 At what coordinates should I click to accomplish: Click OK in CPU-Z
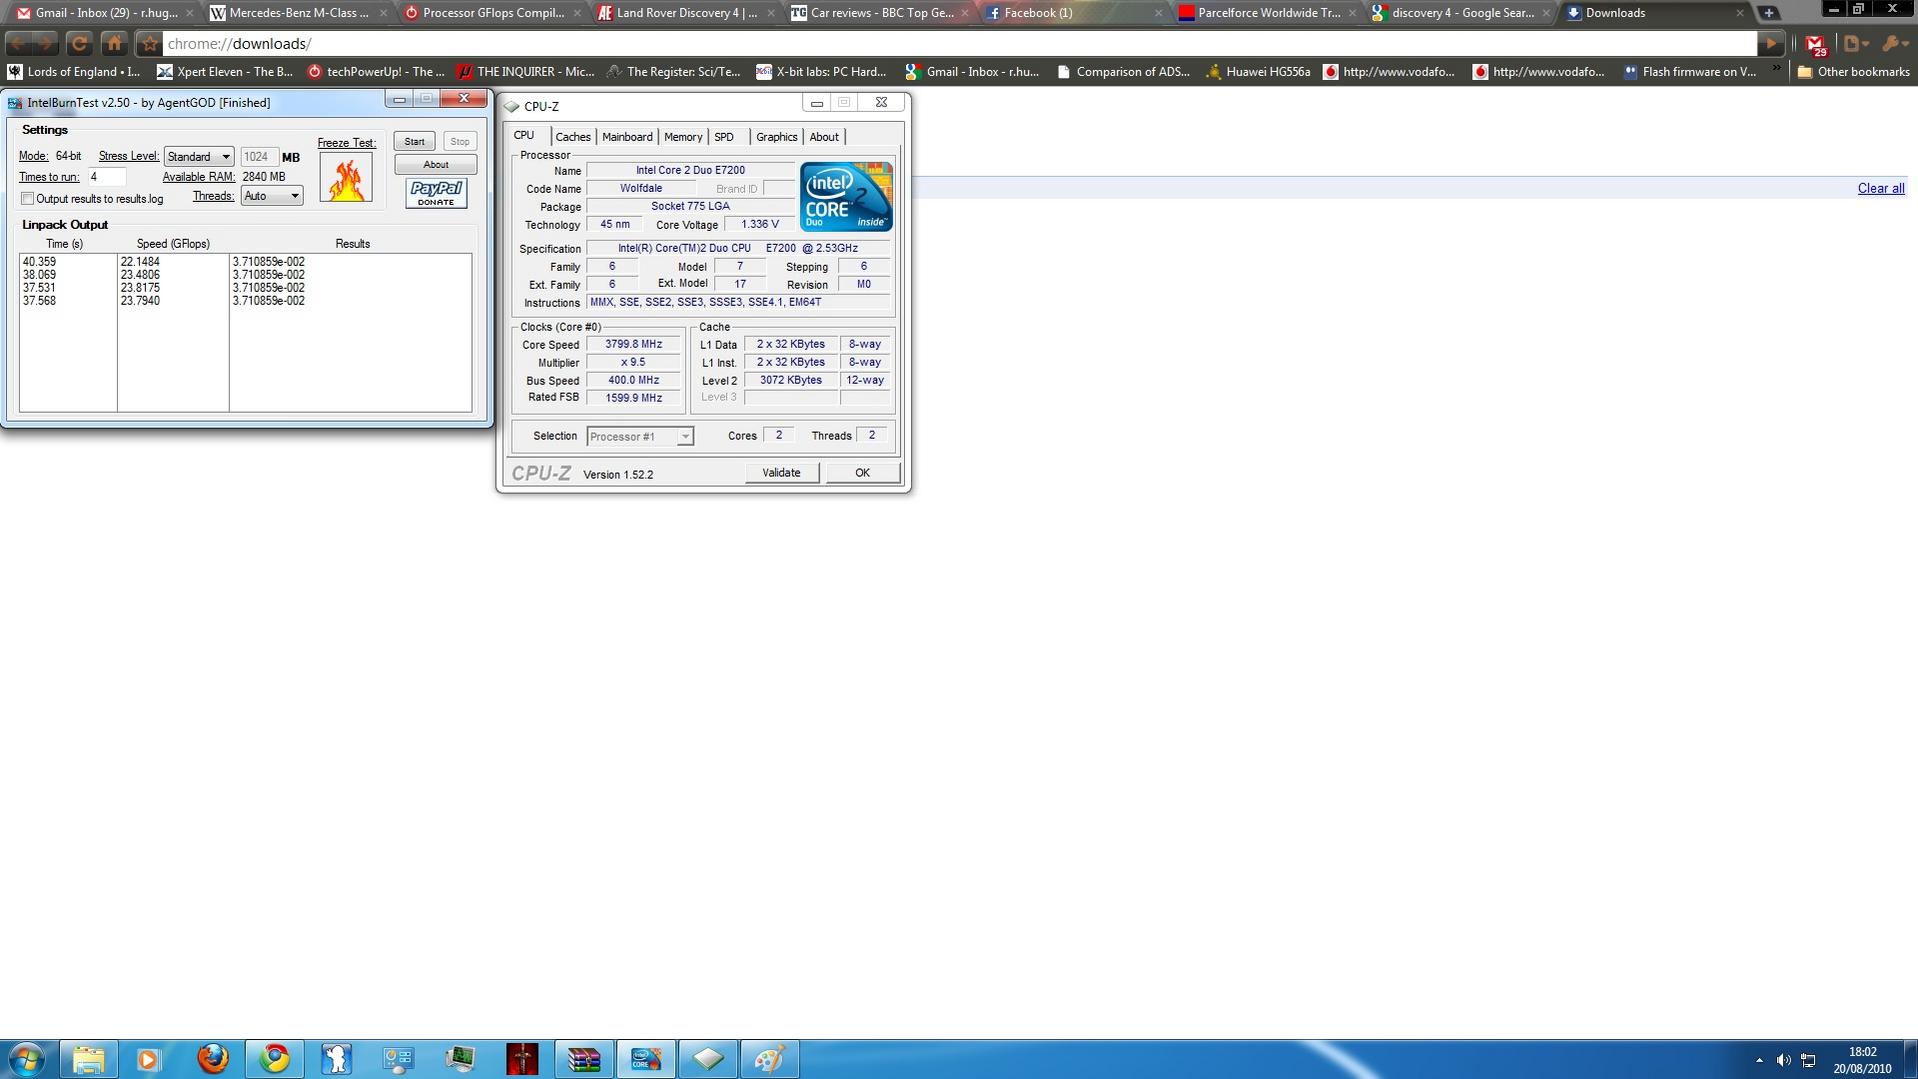point(862,473)
